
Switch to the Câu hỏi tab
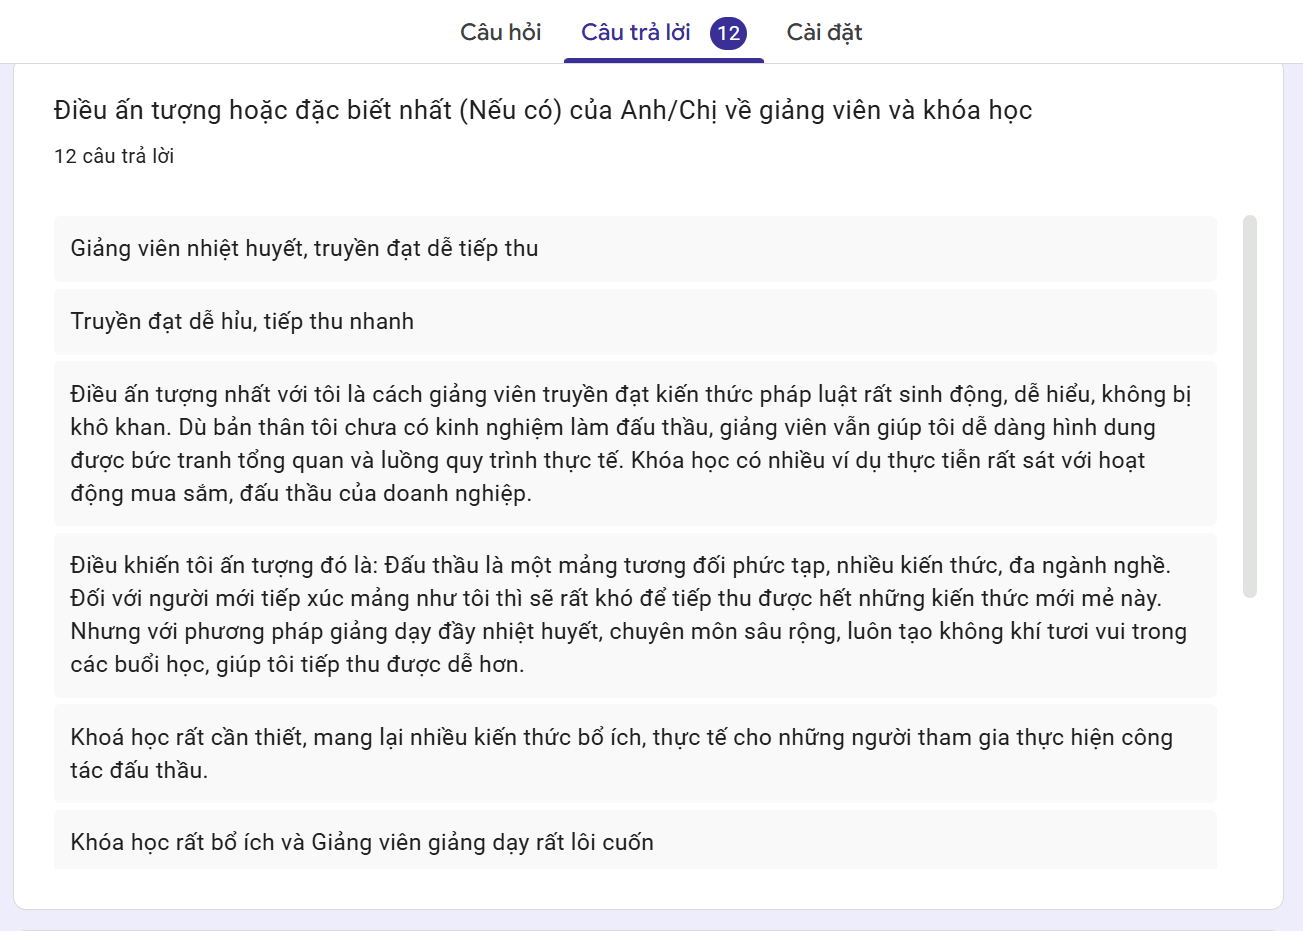[x=500, y=32]
